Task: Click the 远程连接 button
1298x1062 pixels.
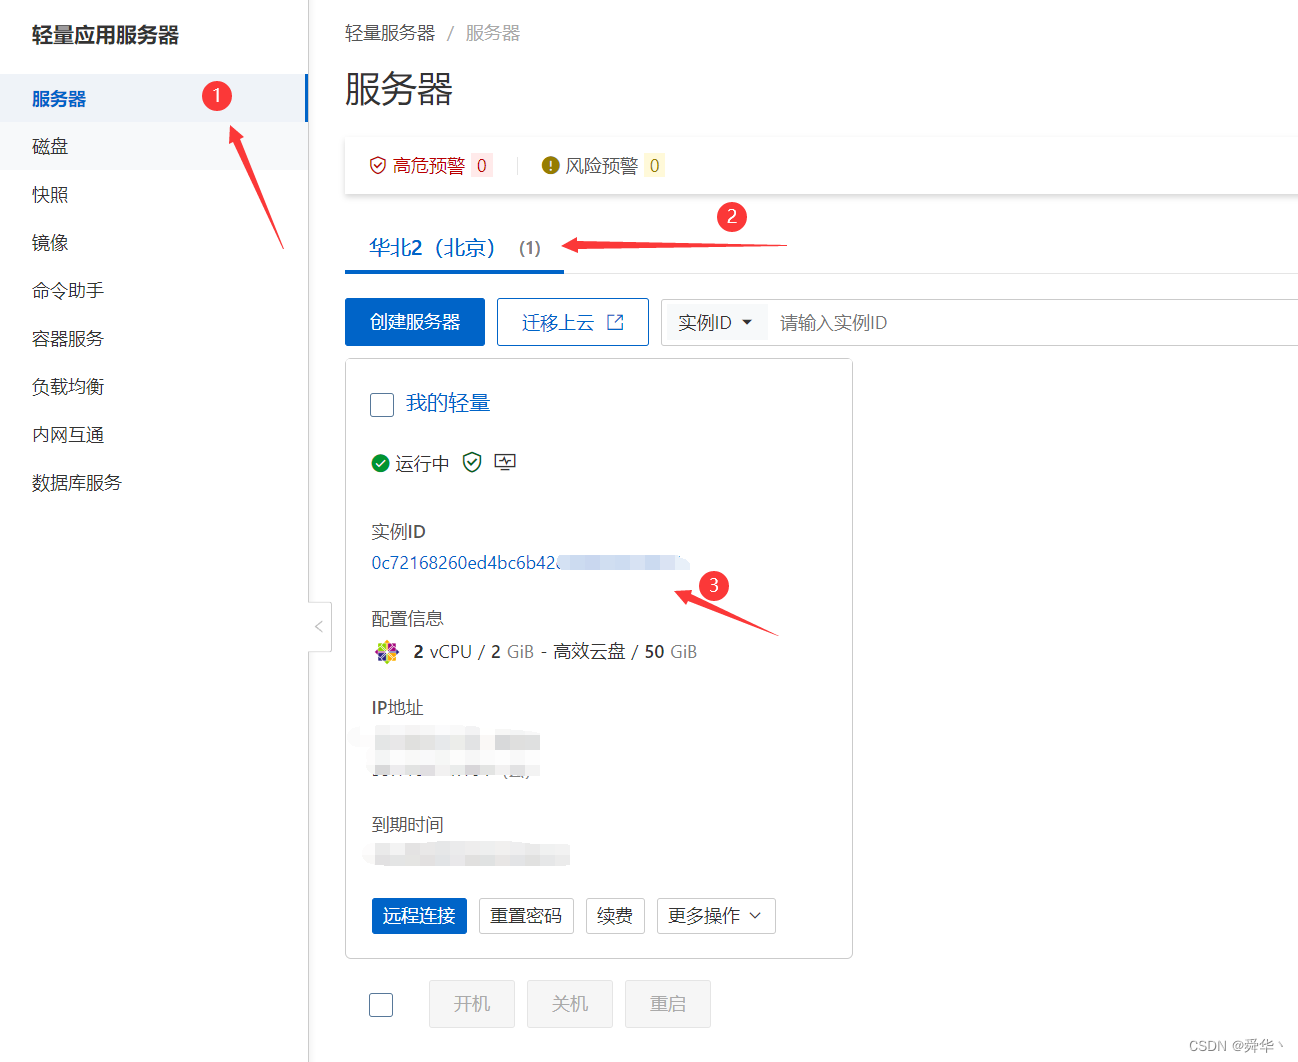Action: click(419, 915)
